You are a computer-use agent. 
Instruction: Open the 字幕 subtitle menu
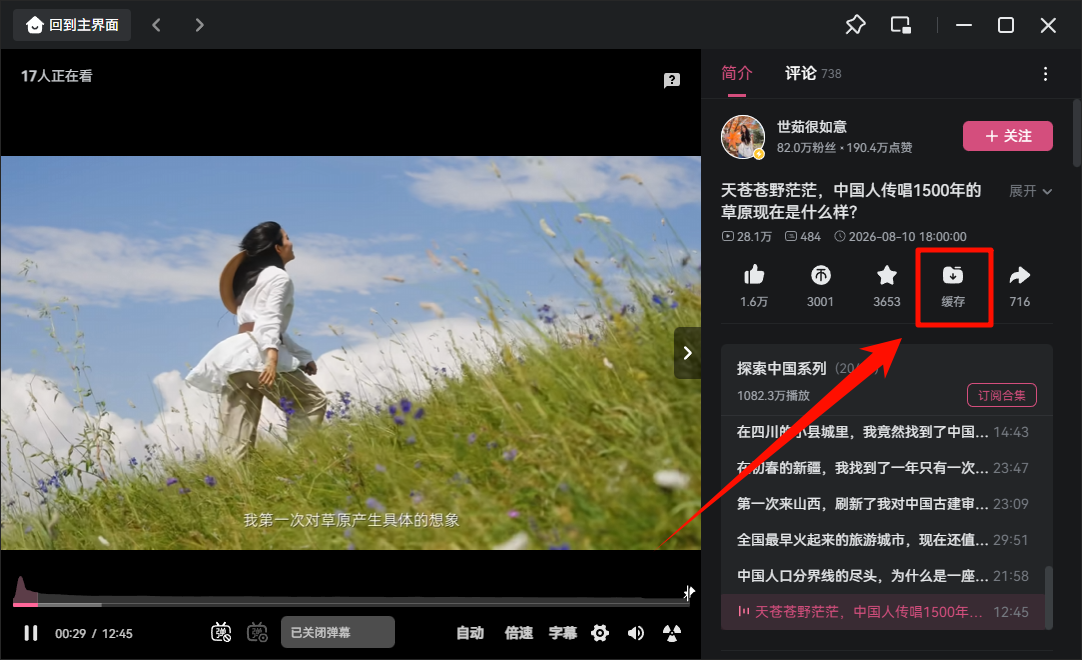[562, 633]
